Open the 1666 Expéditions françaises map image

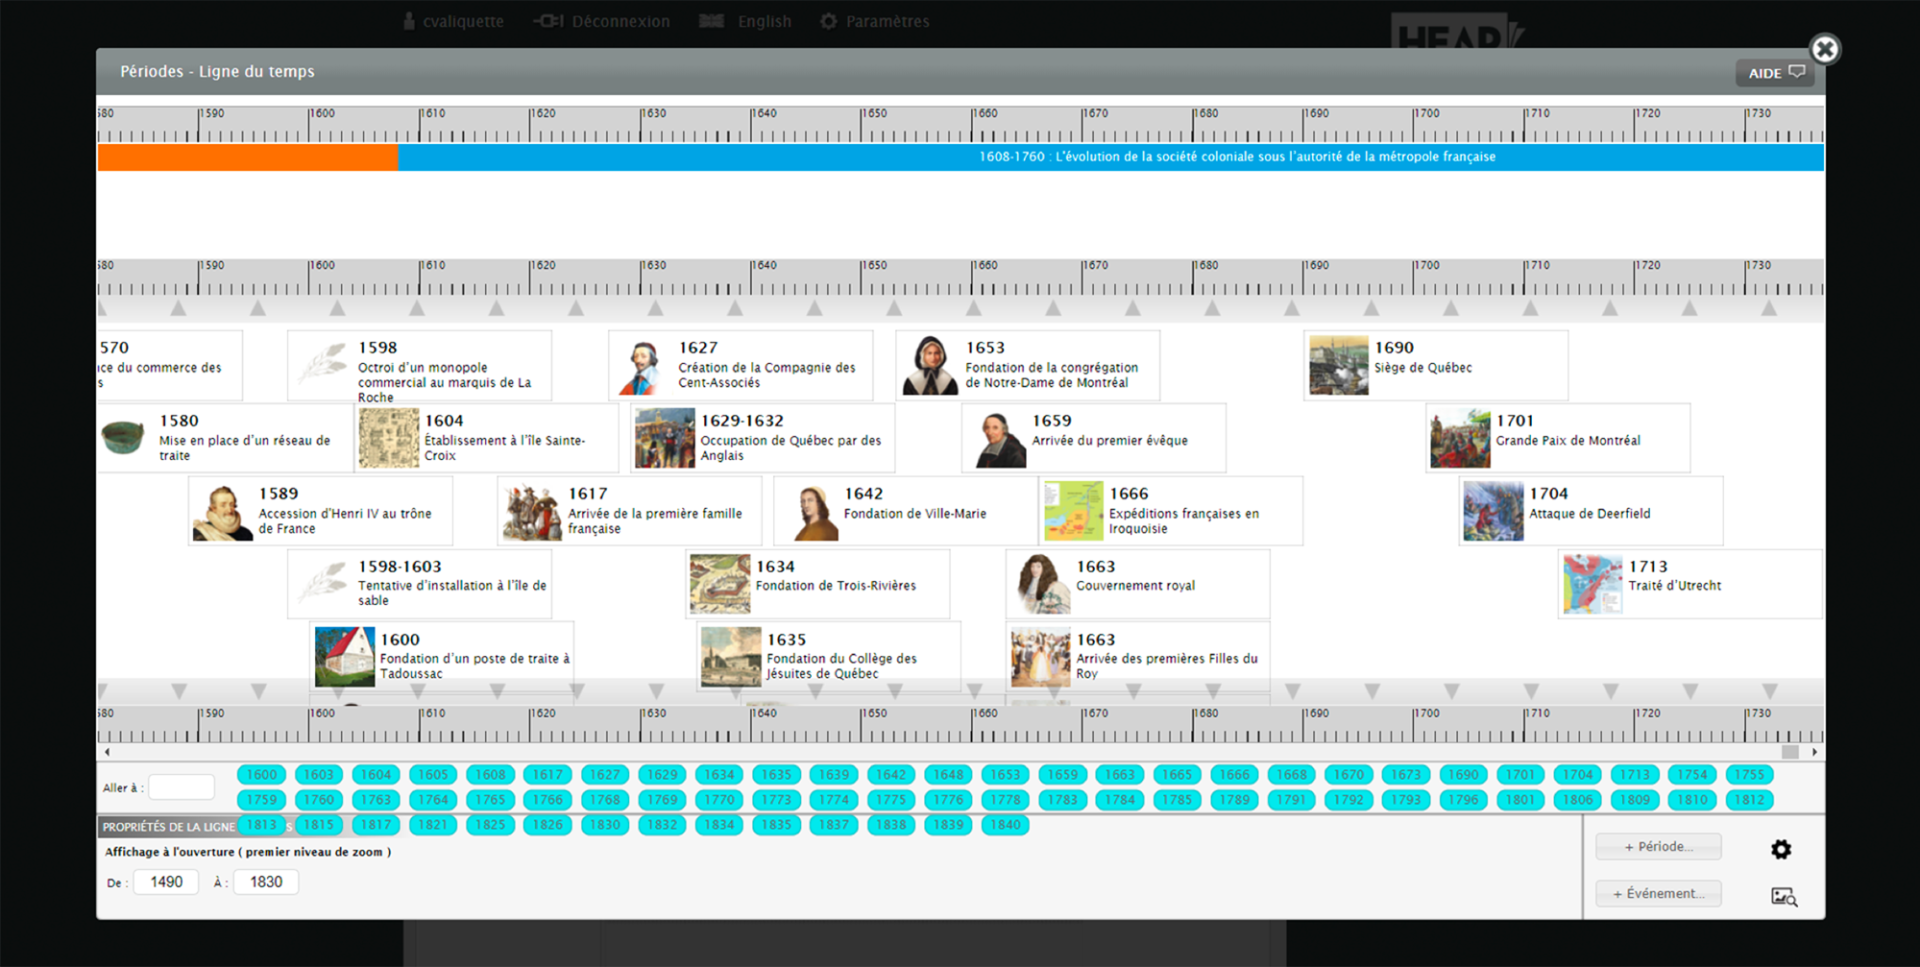(x=1073, y=511)
